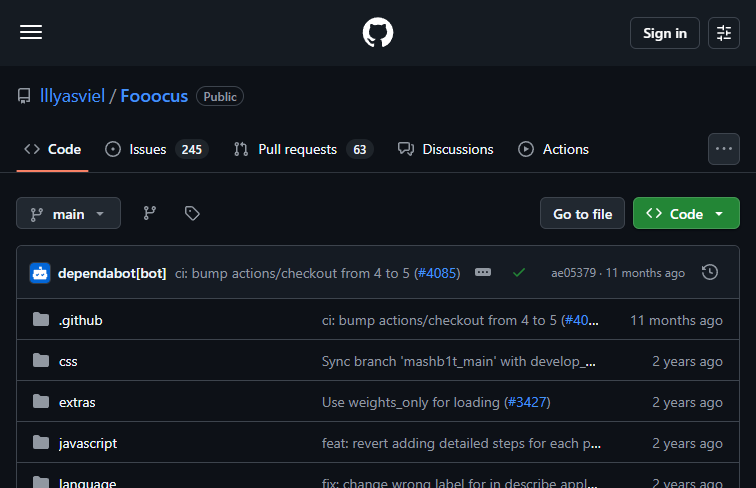
Task: View commit history clock icon
Action: click(x=710, y=272)
